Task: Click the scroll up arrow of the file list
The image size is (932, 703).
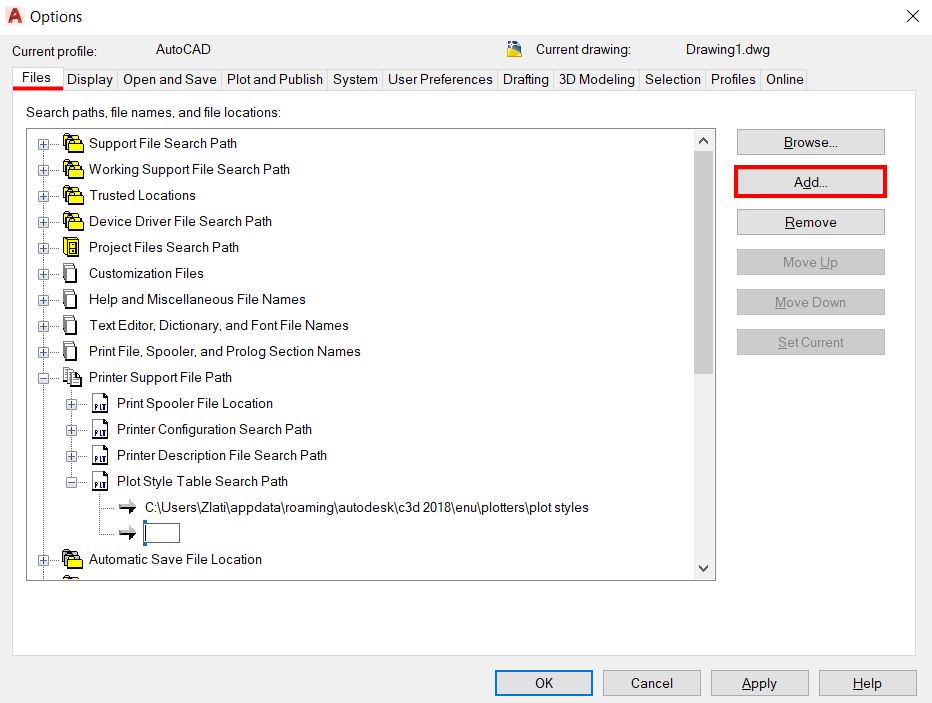Action: point(704,141)
